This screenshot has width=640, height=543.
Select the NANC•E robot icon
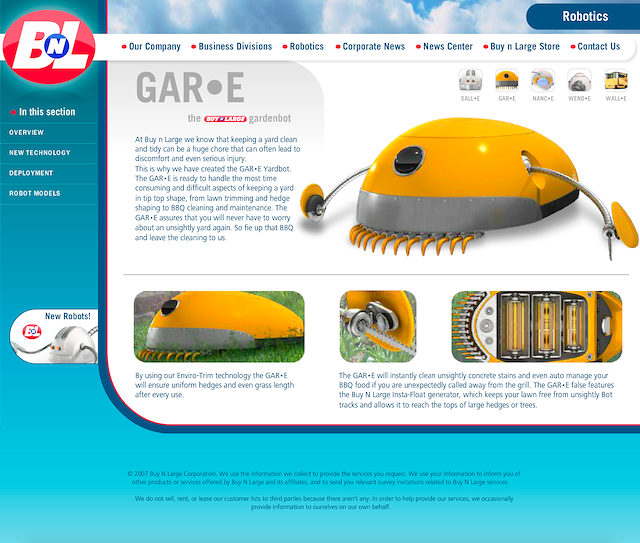click(543, 85)
